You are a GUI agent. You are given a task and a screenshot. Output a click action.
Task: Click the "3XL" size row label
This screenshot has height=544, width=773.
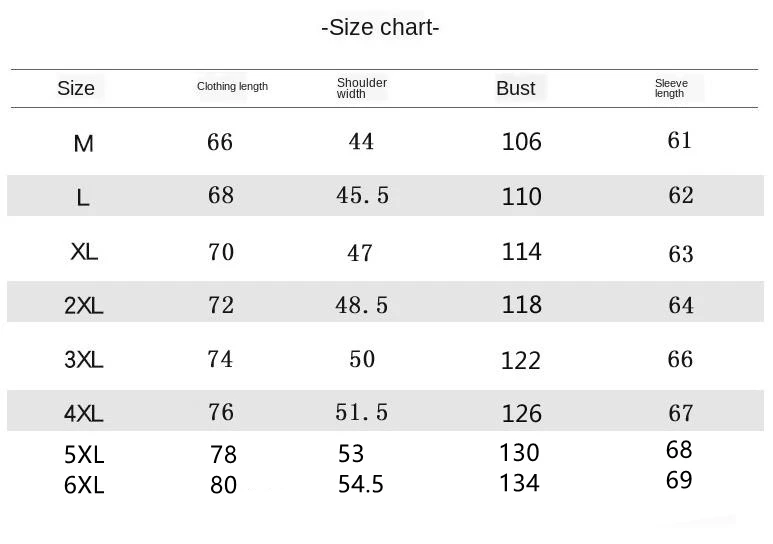(84, 360)
